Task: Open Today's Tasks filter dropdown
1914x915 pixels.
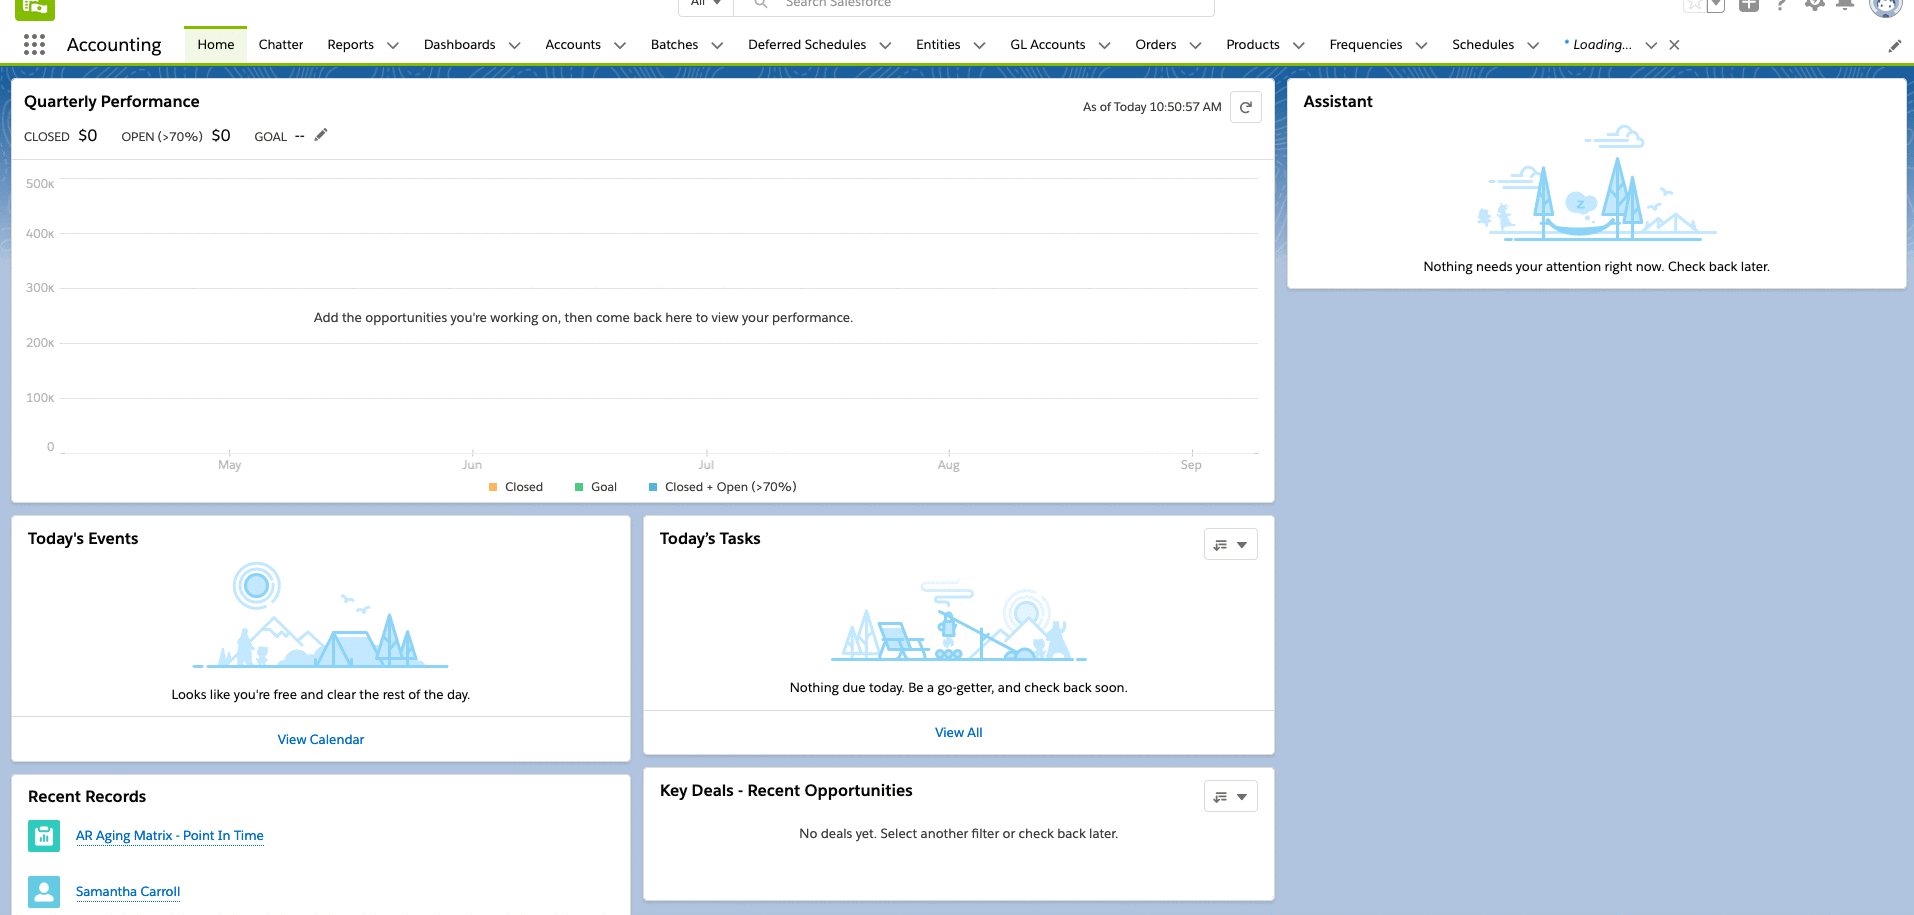Action: coord(1230,545)
